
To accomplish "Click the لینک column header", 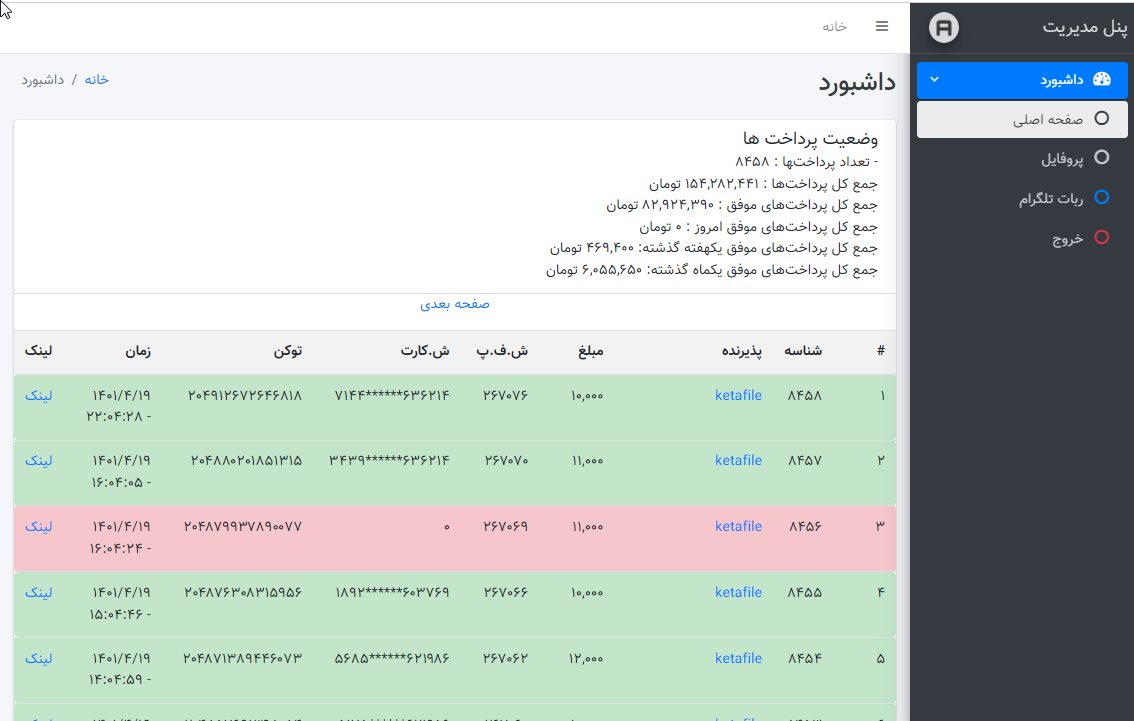I will pyautogui.click(x=38, y=351).
